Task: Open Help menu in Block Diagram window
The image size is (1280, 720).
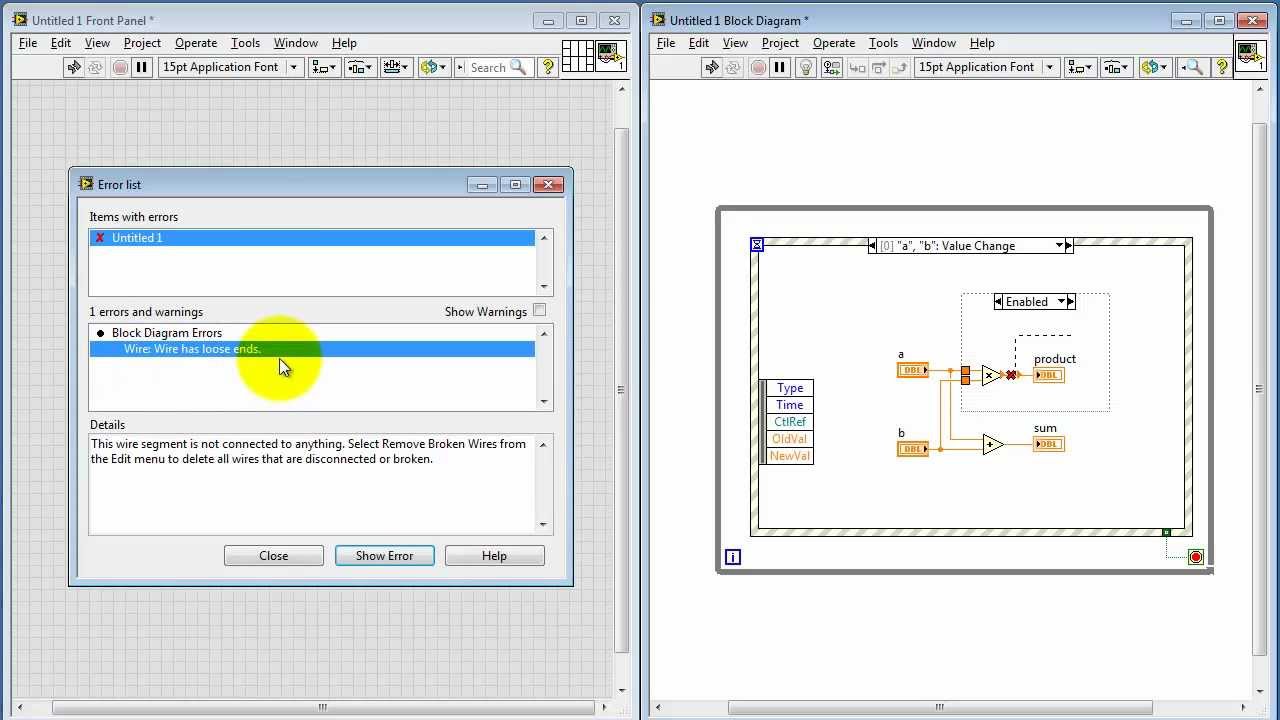Action: pyautogui.click(x=982, y=43)
